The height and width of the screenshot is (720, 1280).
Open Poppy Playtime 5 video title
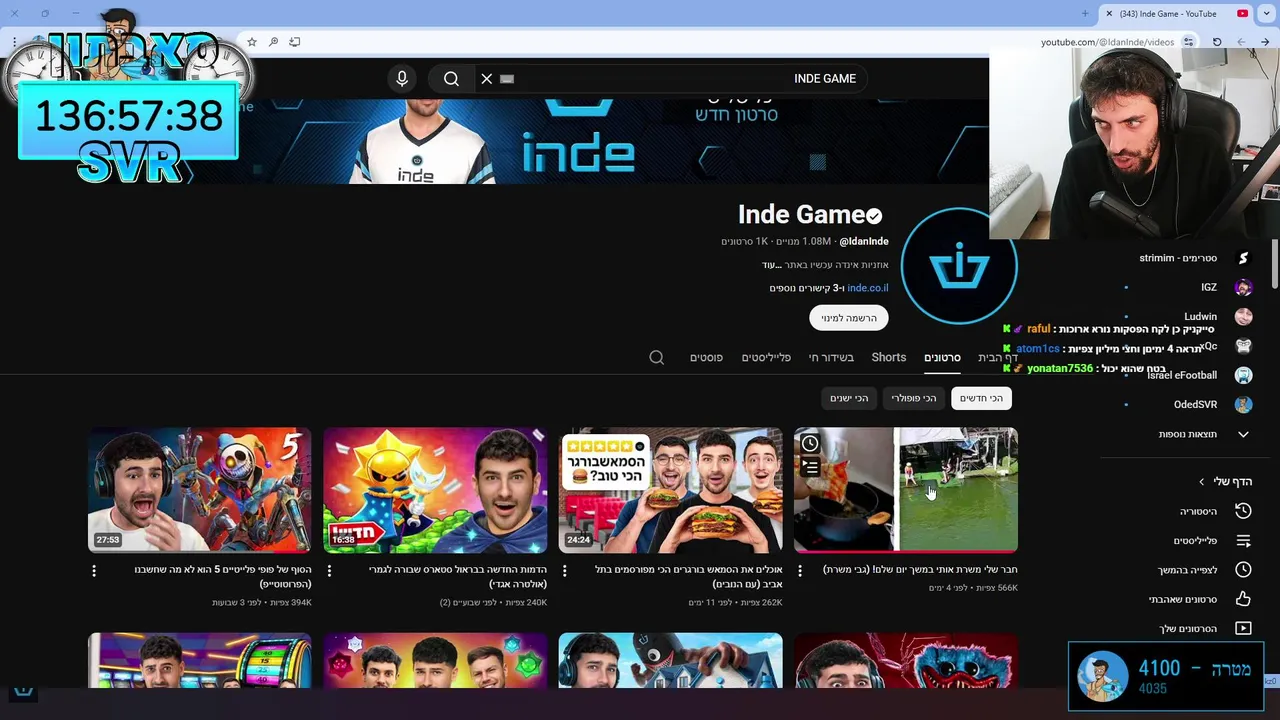(x=222, y=577)
